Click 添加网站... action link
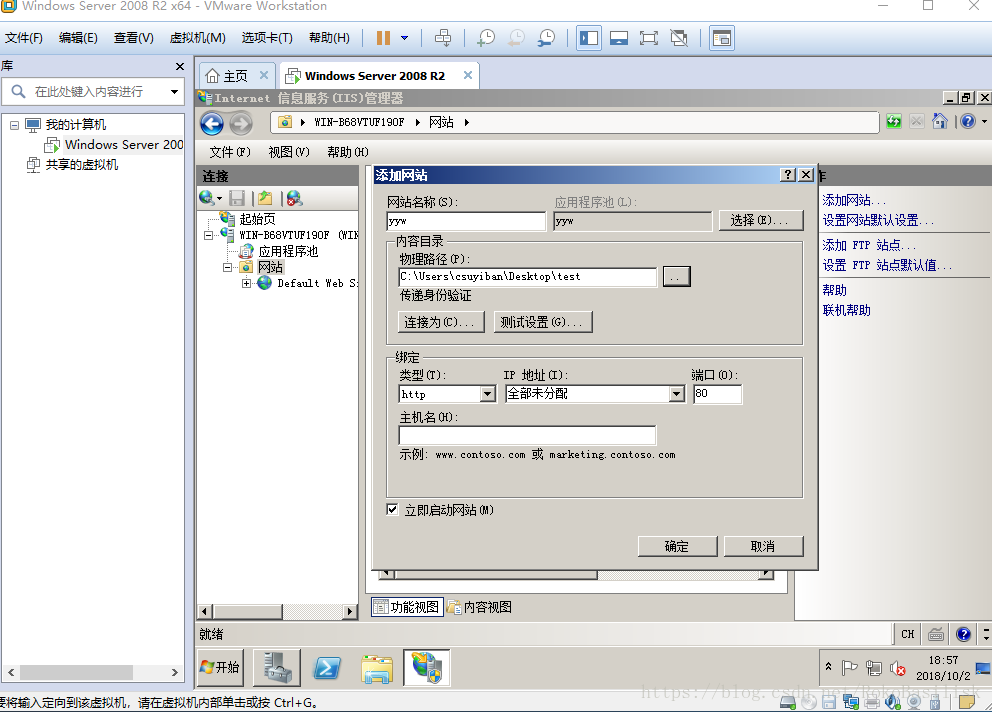992x712 pixels. tap(854, 201)
